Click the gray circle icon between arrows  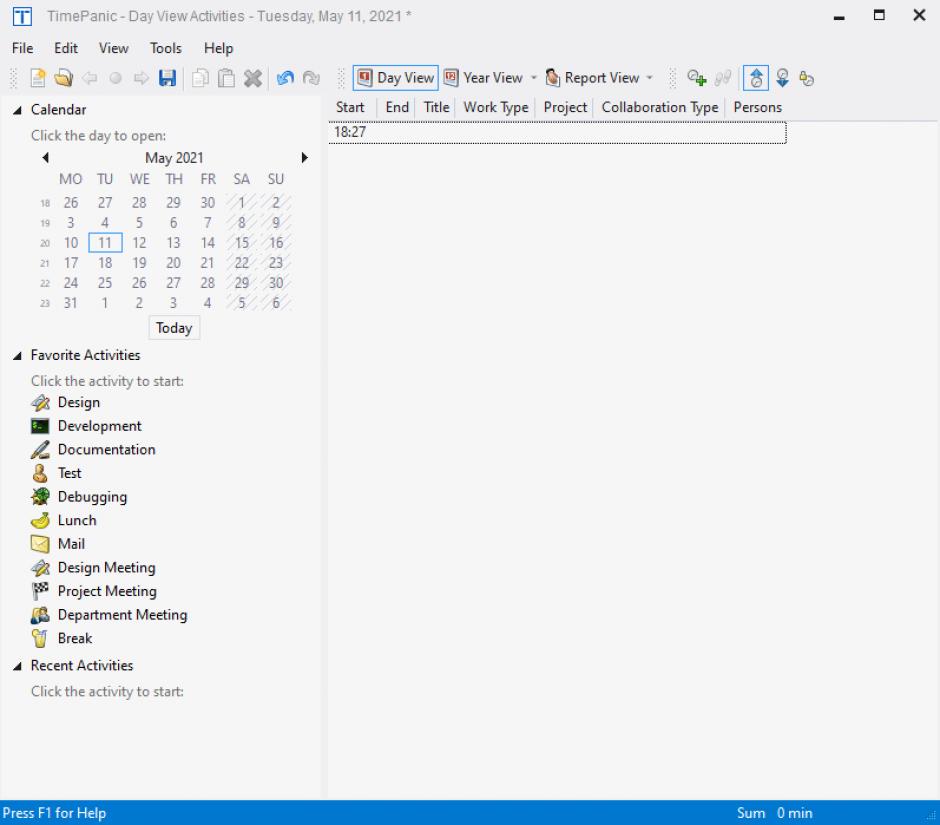tap(116, 78)
